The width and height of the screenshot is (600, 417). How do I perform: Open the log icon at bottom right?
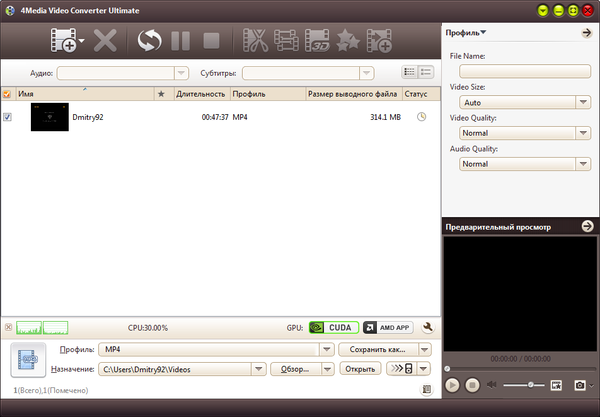click(427, 390)
